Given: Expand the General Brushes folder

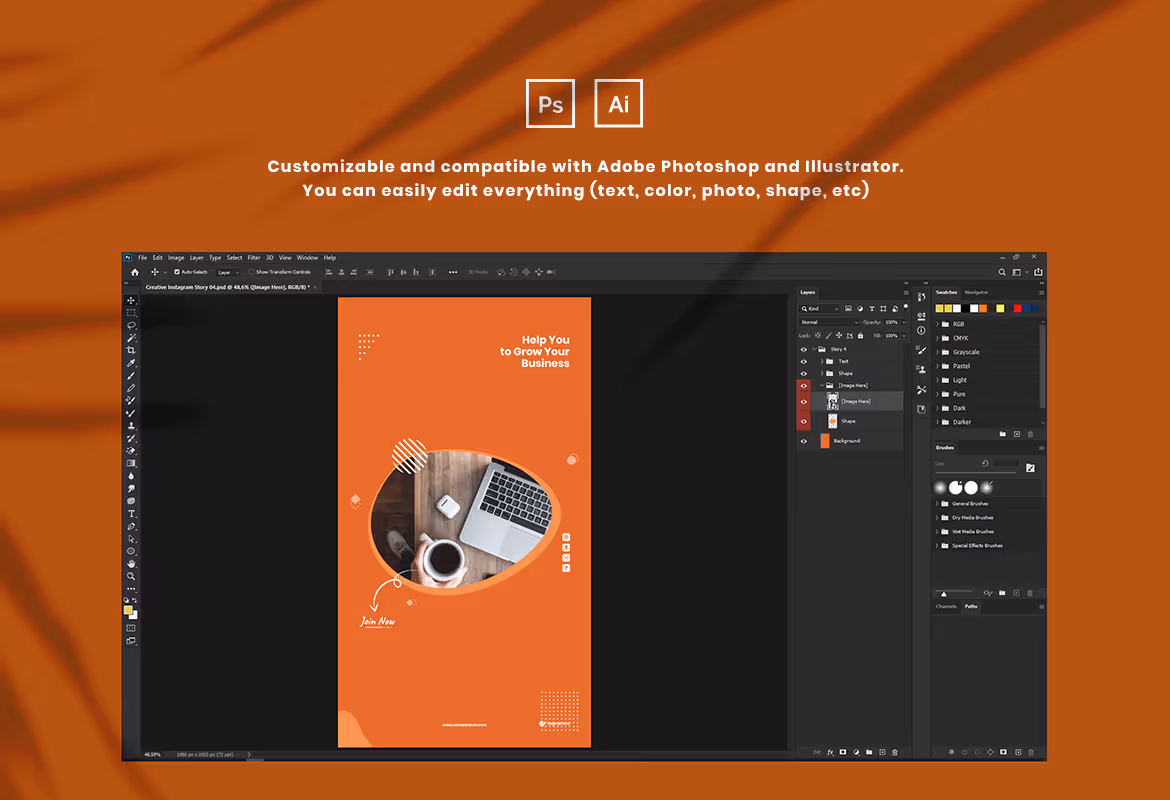Looking at the screenshot, I should [937, 504].
